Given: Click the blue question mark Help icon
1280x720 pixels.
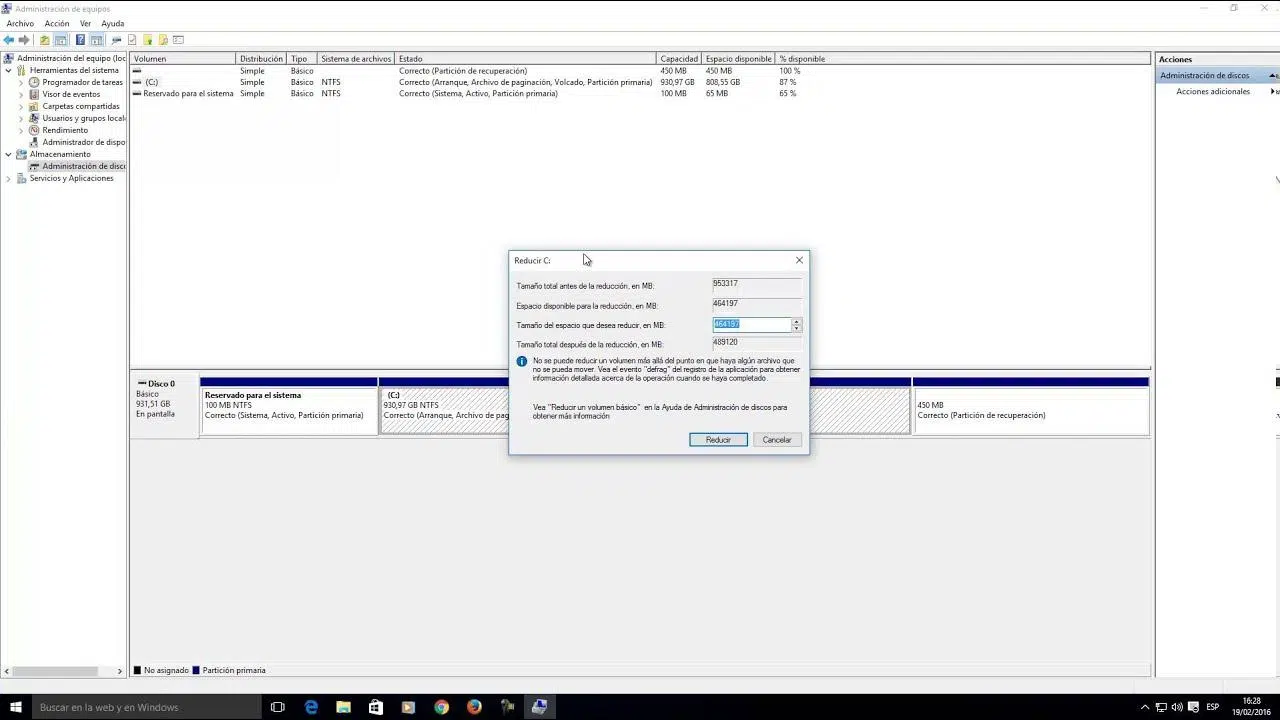Looking at the screenshot, I should (x=80, y=40).
